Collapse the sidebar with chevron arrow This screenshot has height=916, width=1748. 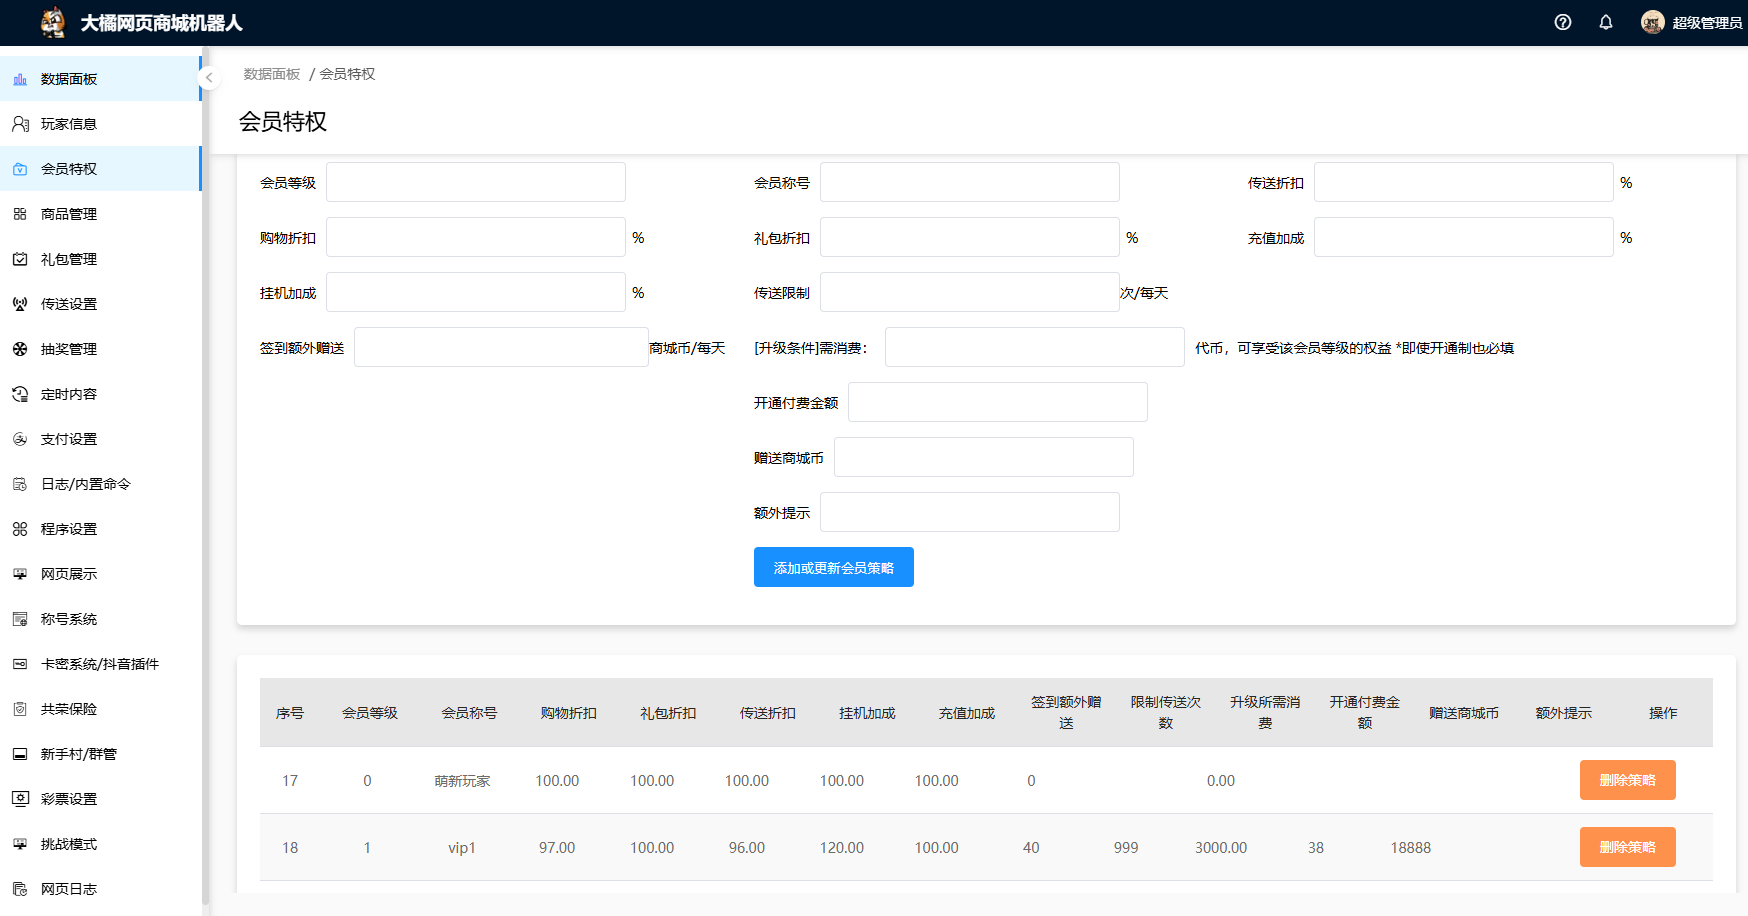coord(209,77)
